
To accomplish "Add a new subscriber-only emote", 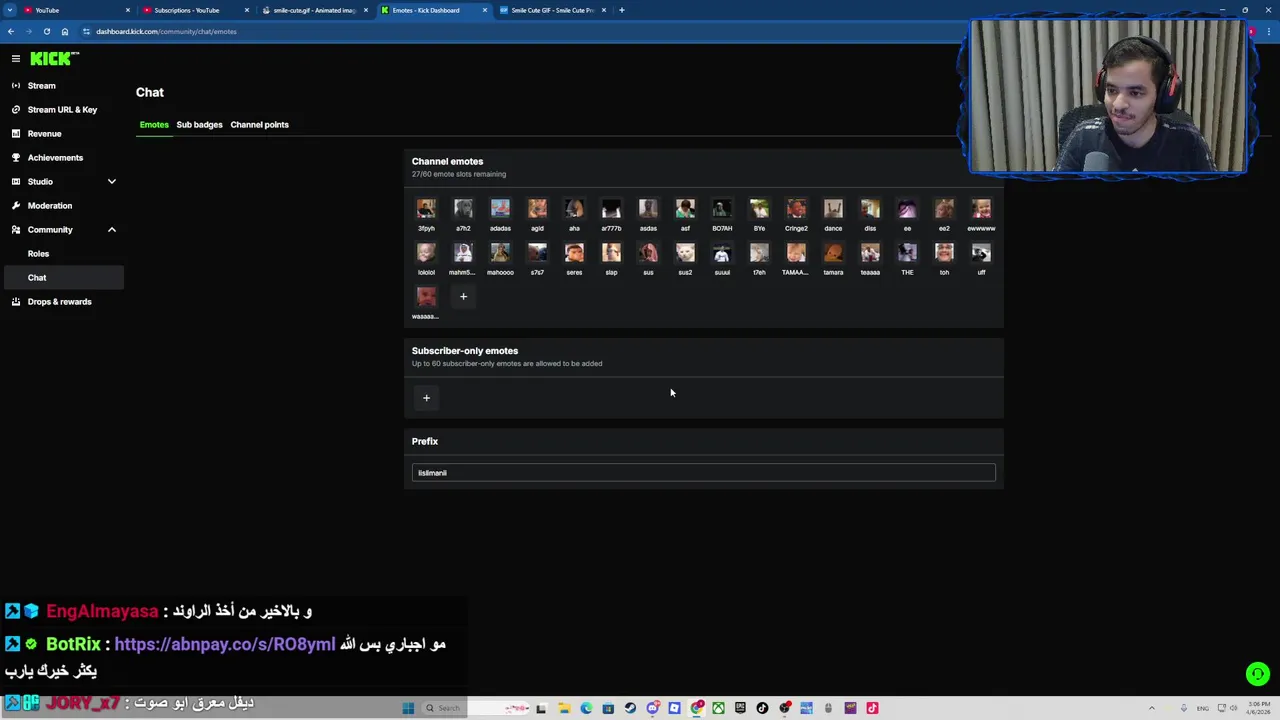I will [x=426, y=398].
